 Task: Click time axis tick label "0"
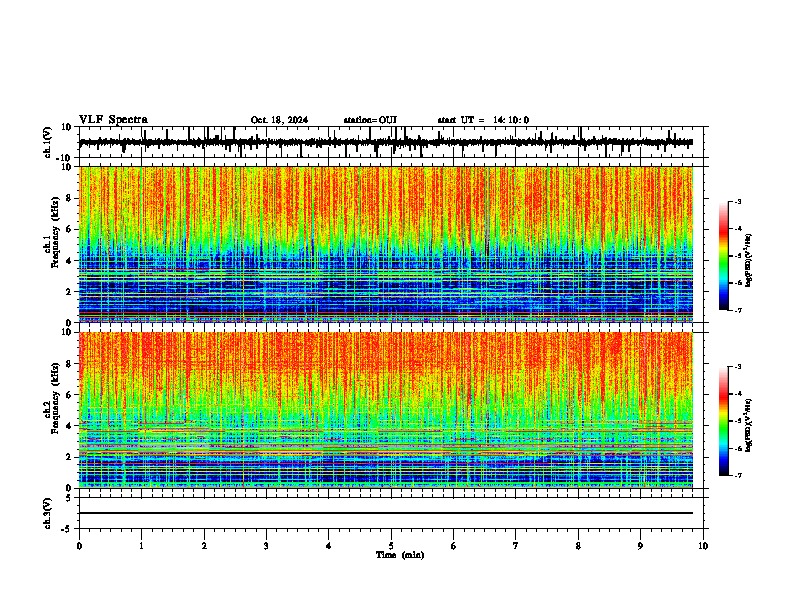(x=79, y=546)
